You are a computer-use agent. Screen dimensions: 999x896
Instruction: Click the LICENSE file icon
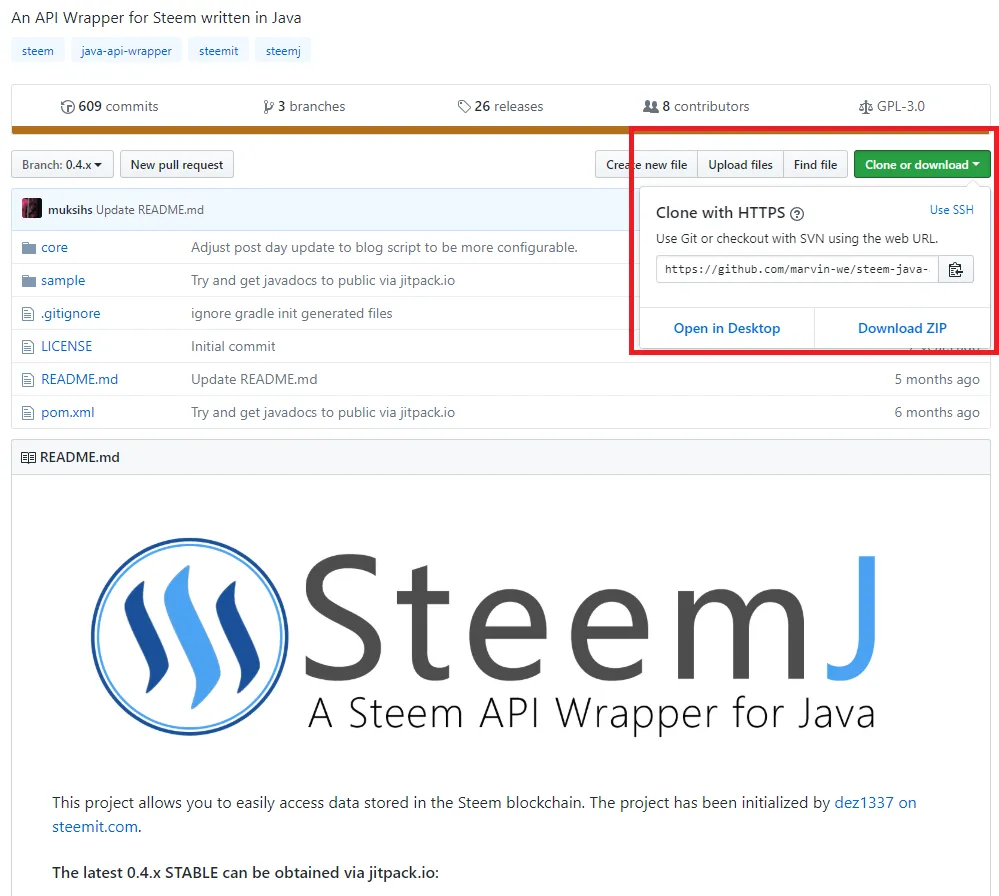28,347
